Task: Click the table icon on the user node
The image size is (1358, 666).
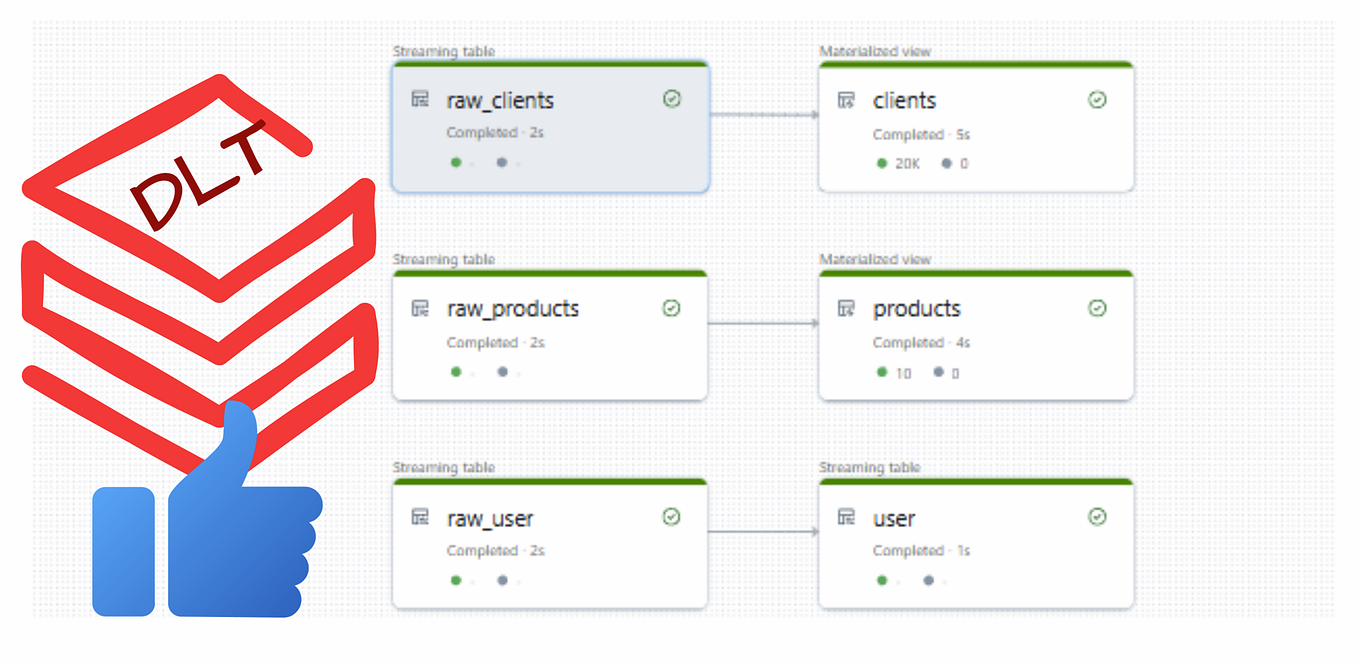Action: (x=846, y=518)
